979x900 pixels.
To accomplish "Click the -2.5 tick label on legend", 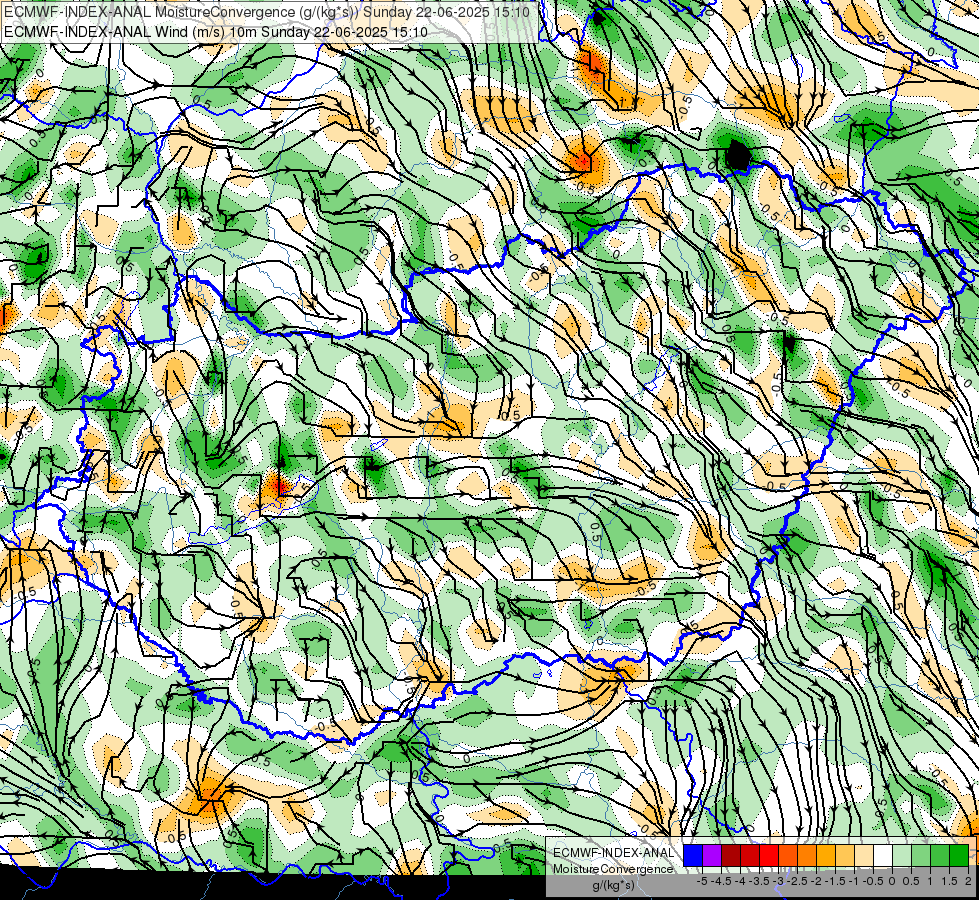I will (797, 881).
